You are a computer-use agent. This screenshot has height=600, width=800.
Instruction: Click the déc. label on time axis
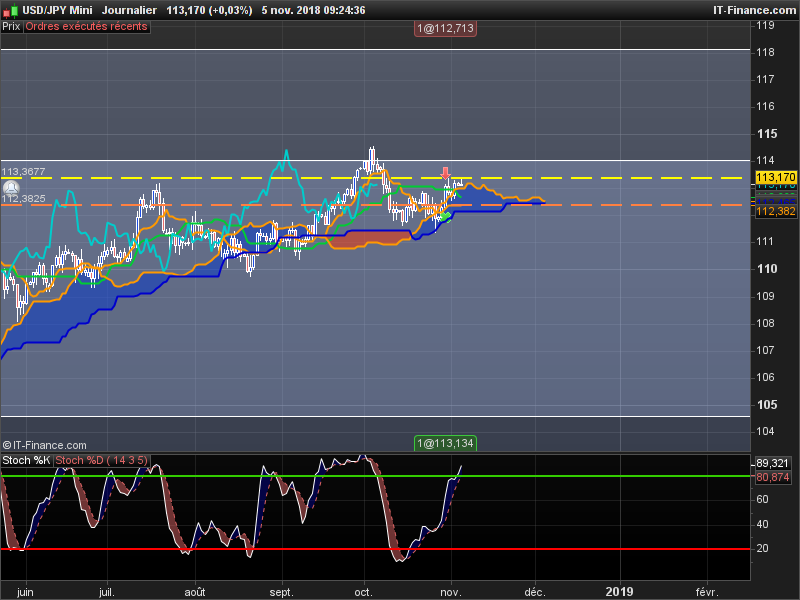click(535, 592)
